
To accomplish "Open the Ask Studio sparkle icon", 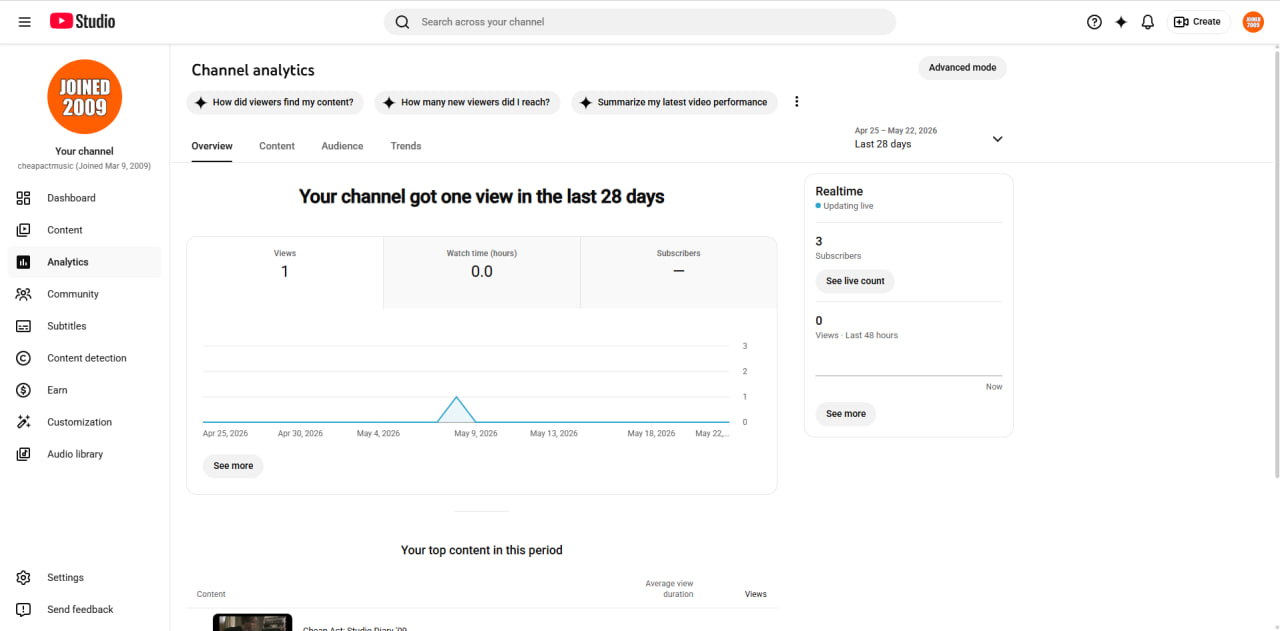I will (1121, 22).
